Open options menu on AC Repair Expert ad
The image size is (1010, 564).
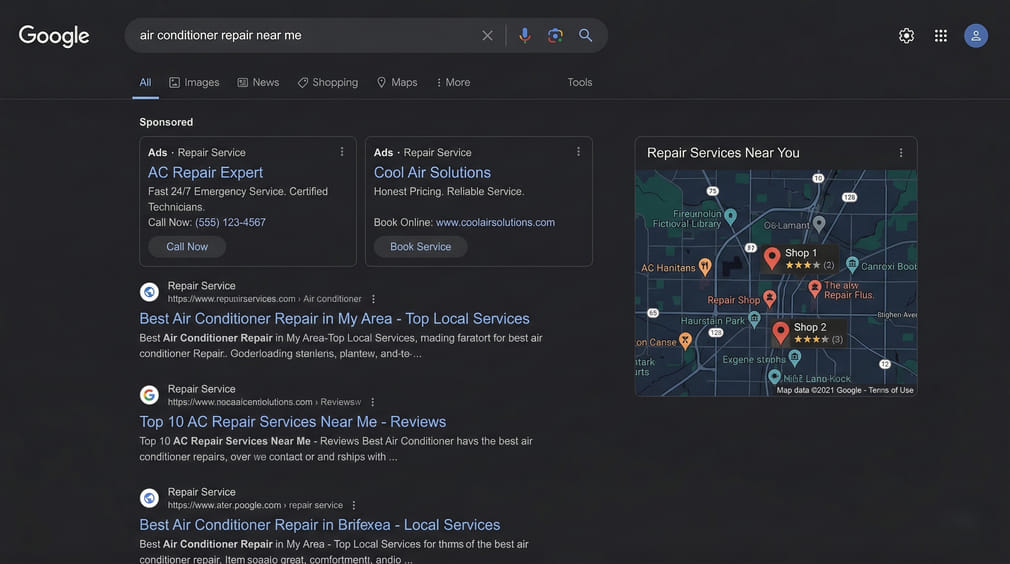[x=342, y=152]
